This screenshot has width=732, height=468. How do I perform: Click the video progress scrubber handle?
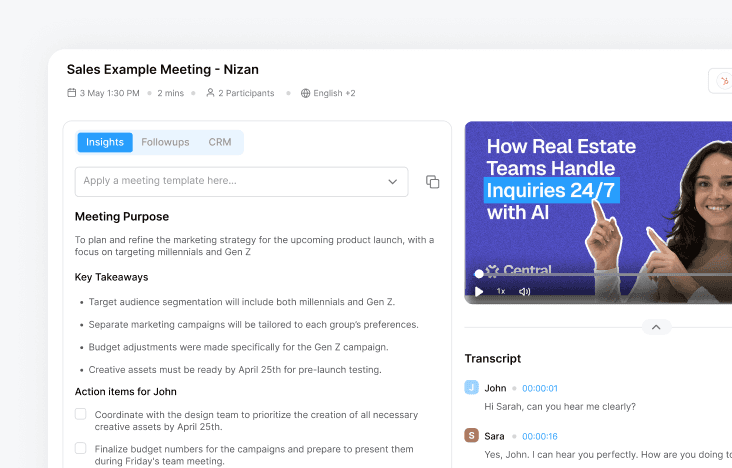479,274
